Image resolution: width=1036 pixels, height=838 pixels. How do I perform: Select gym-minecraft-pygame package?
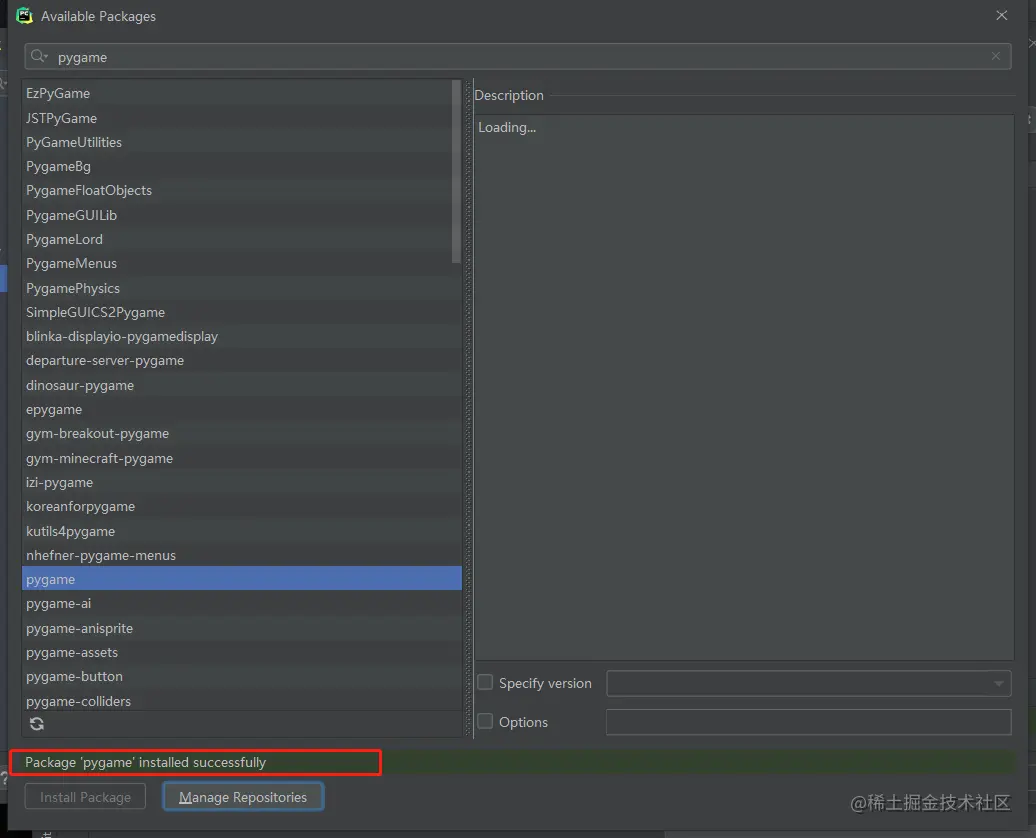(x=242, y=458)
